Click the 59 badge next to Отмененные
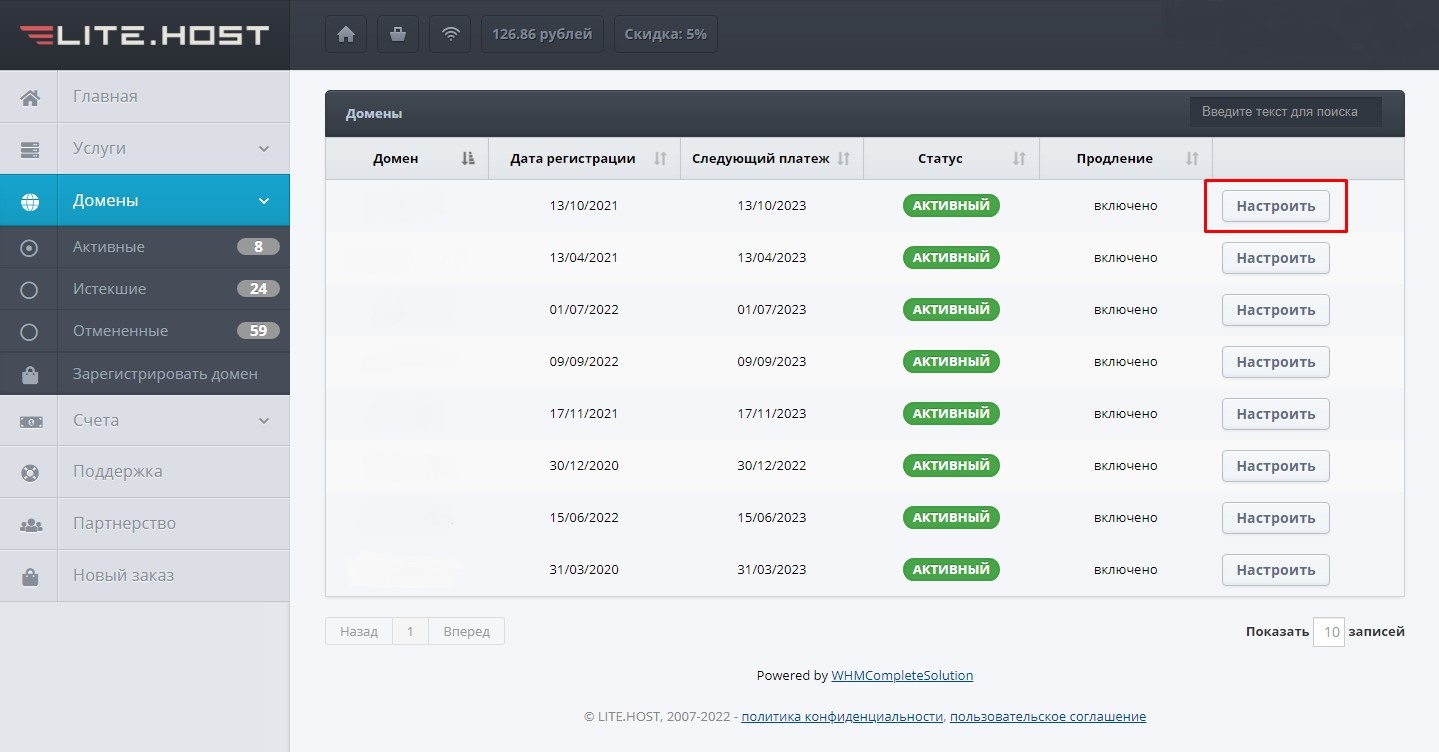 pyautogui.click(x=258, y=331)
